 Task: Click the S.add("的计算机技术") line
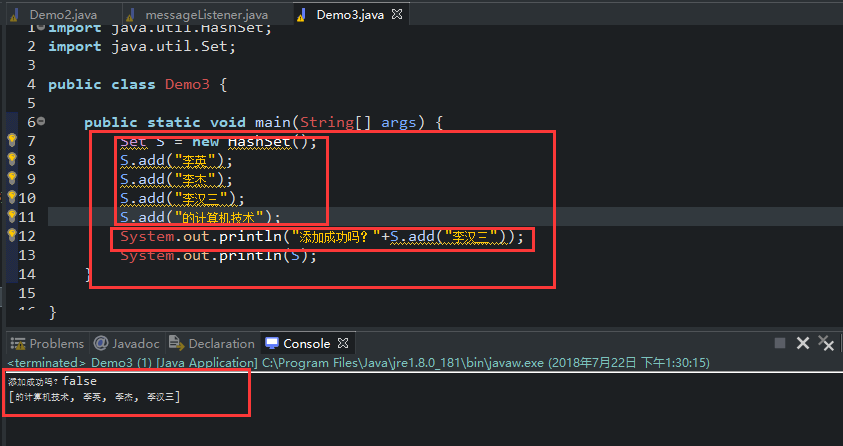pyautogui.click(x=201, y=217)
